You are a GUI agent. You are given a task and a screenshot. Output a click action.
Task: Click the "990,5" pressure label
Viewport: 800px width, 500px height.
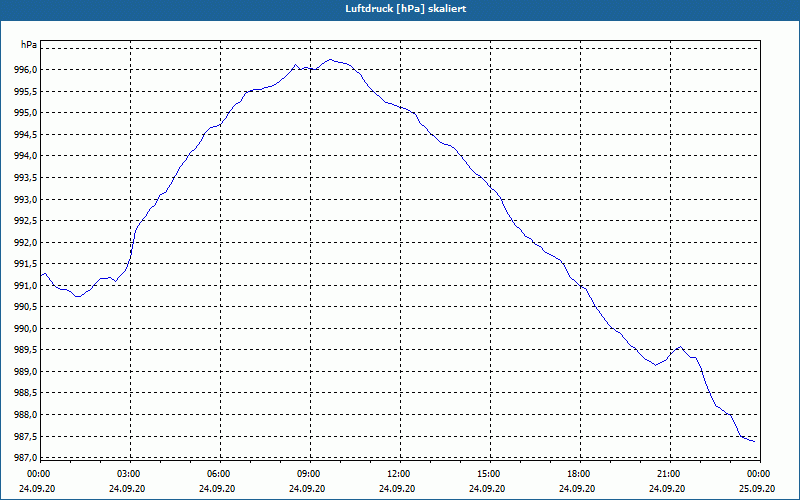point(28,307)
